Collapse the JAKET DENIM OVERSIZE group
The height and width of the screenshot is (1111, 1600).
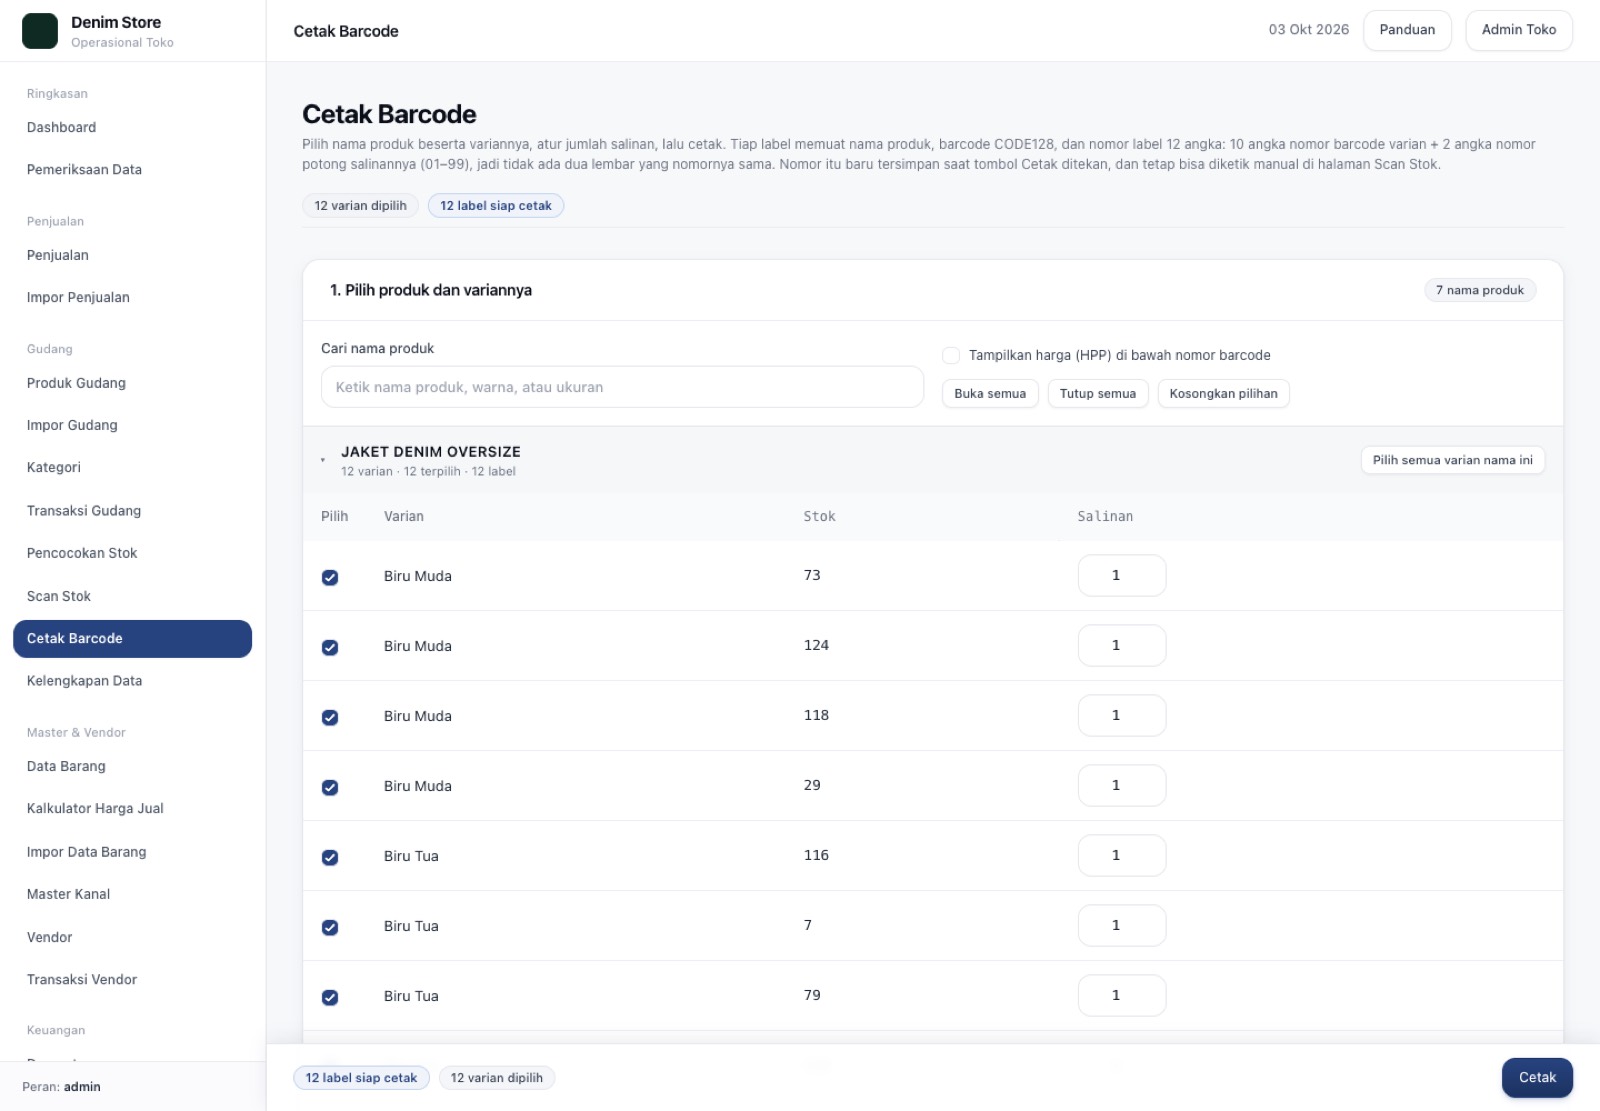click(x=323, y=460)
